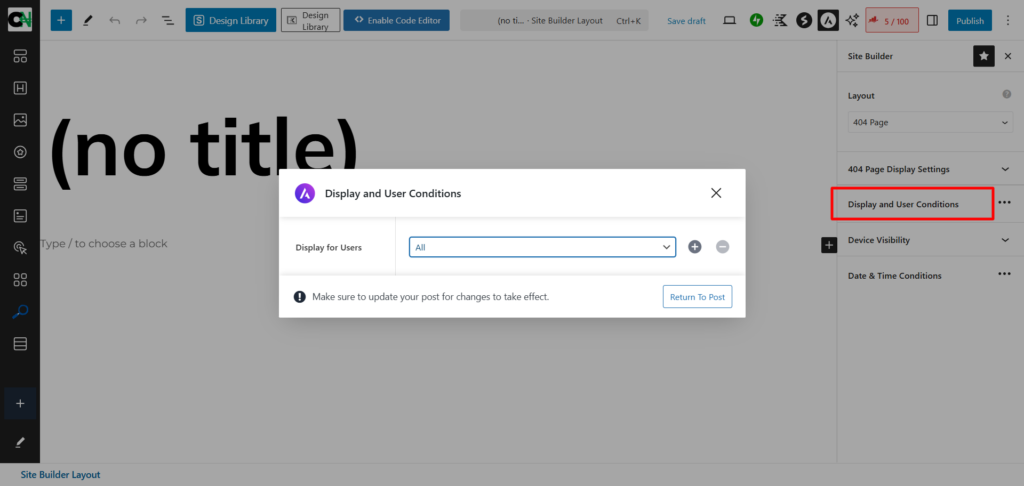Close the Display and User Conditions dialog

716,193
